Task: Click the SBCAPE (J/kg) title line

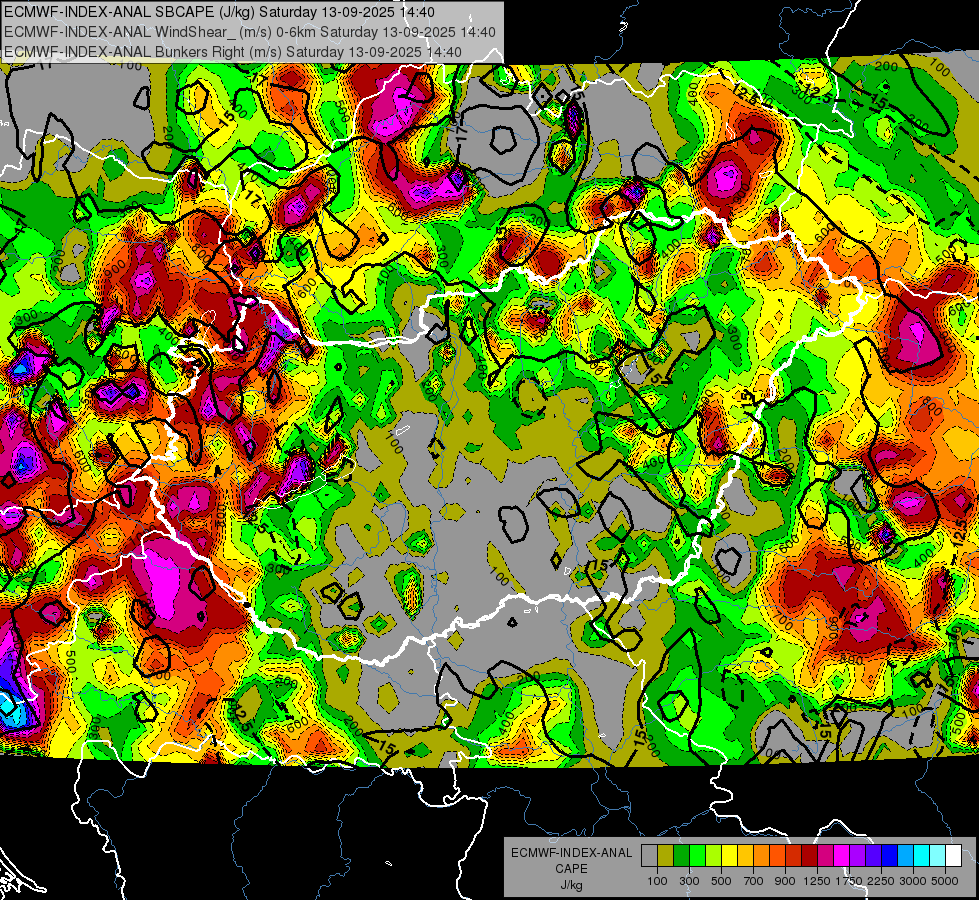Action: coord(219,12)
